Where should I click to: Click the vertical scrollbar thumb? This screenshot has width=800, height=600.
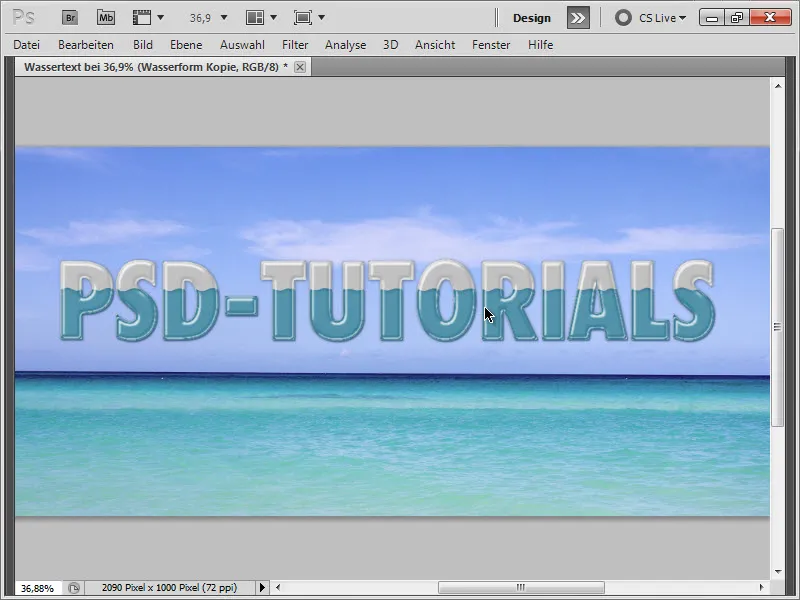tap(777, 327)
